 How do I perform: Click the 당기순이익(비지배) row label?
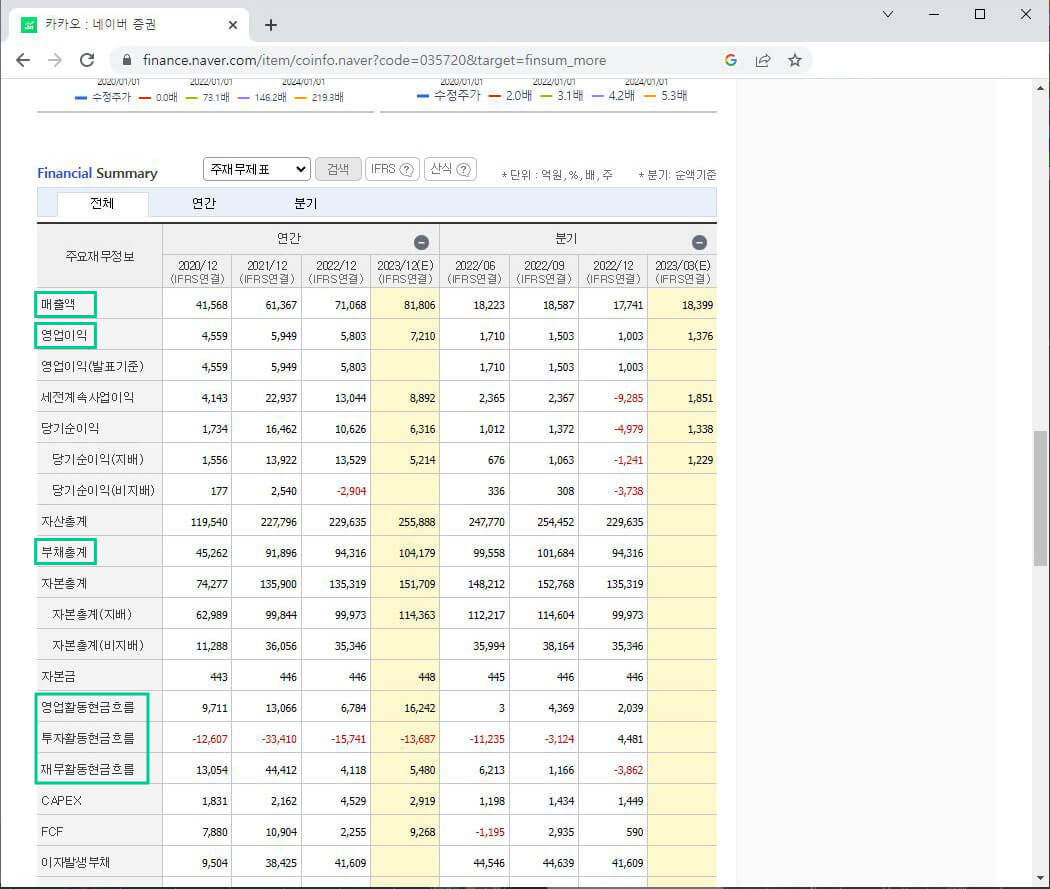[103, 491]
